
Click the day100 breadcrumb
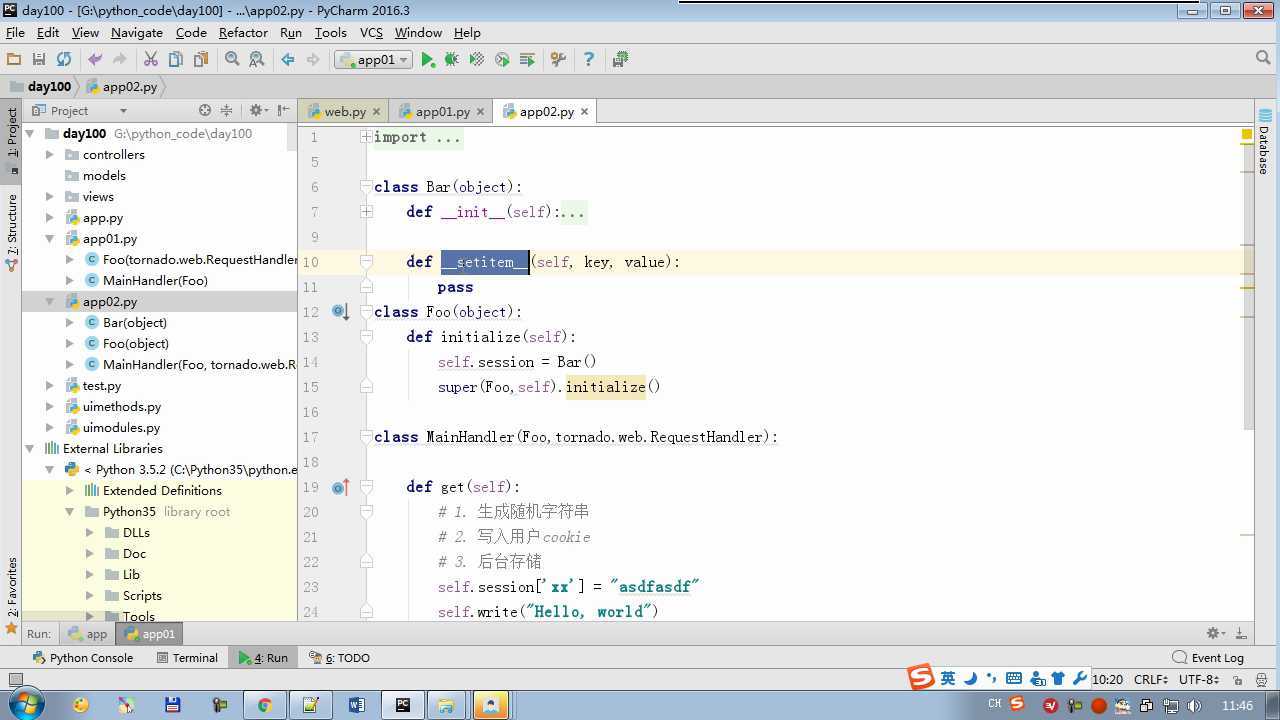pos(39,87)
